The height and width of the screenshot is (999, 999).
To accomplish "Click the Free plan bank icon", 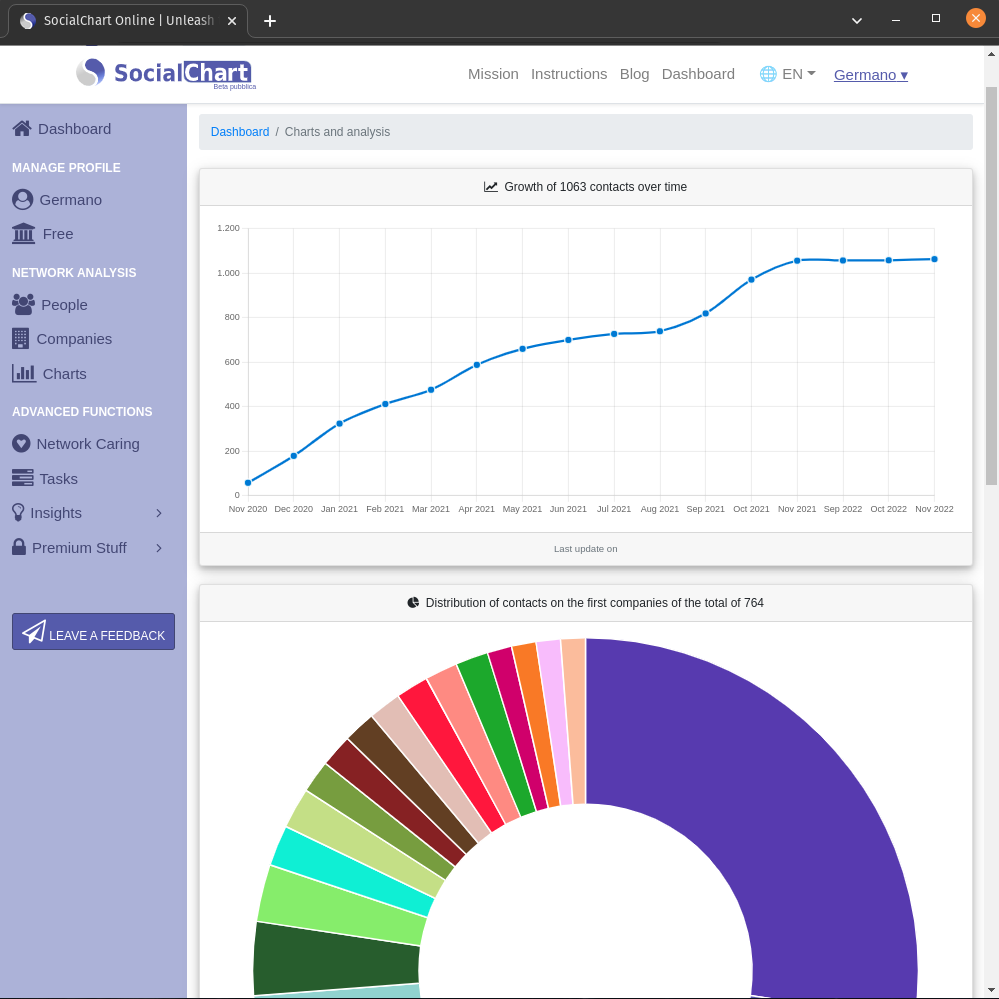I will pos(24,233).
